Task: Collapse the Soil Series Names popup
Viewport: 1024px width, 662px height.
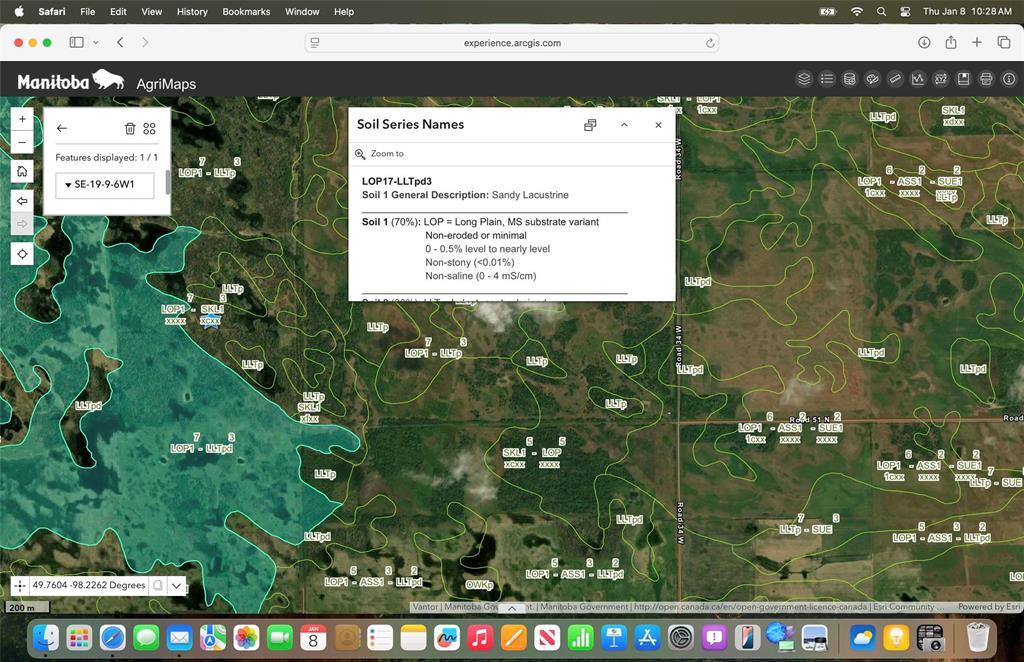Action: coord(624,125)
